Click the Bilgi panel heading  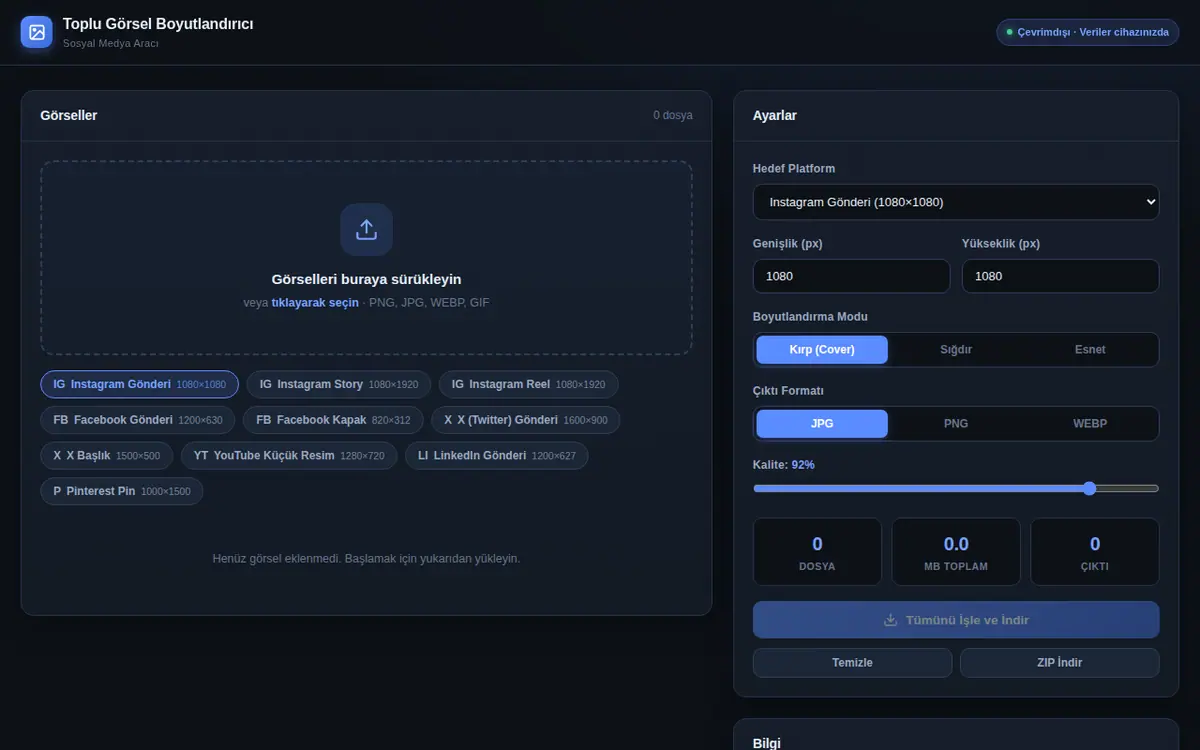[767, 744]
